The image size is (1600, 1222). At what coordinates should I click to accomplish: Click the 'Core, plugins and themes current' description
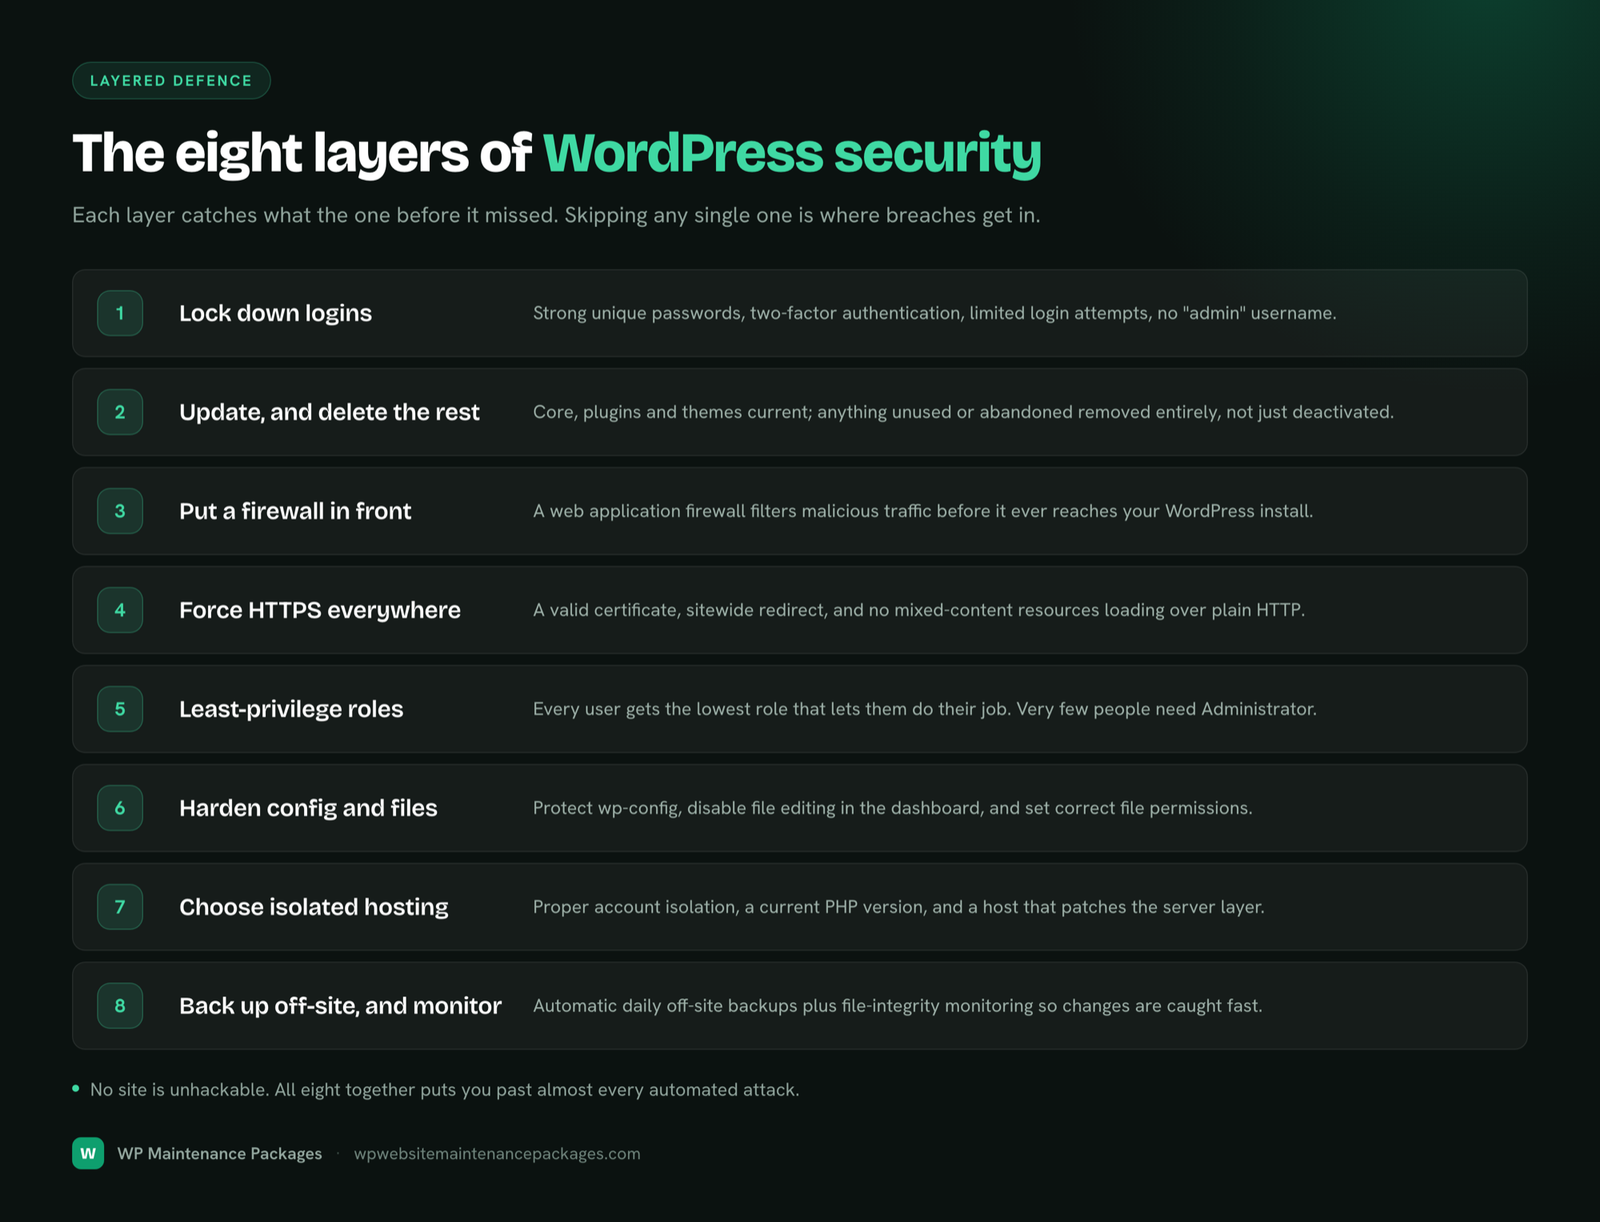pyautogui.click(x=963, y=412)
